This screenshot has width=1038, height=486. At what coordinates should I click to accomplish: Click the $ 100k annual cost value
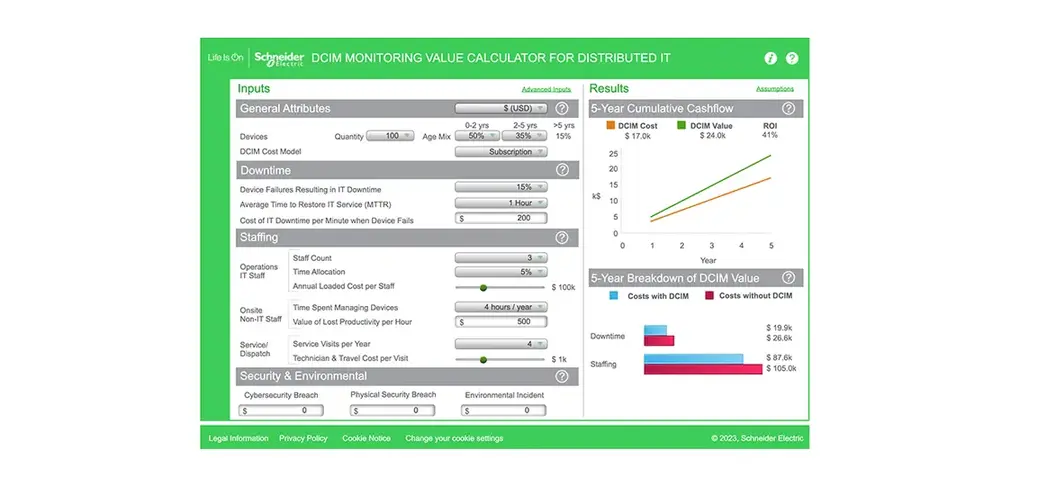click(563, 287)
